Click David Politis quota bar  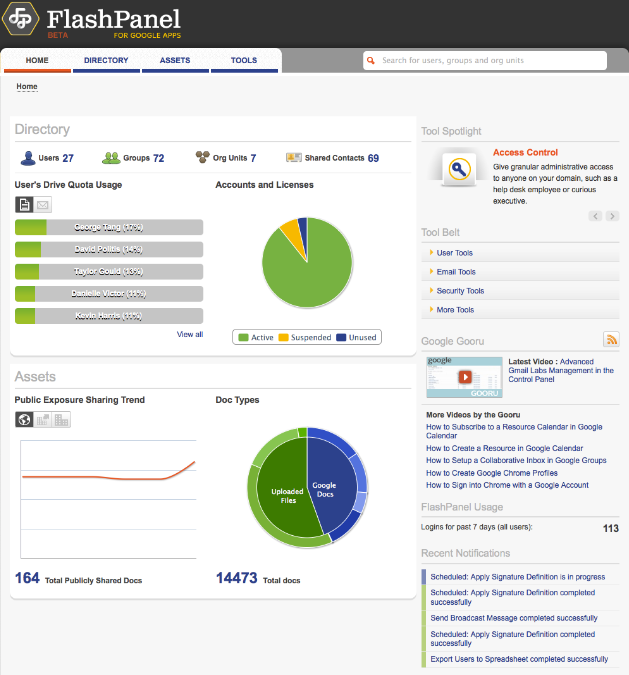pyautogui.click(x=109, y=249)
